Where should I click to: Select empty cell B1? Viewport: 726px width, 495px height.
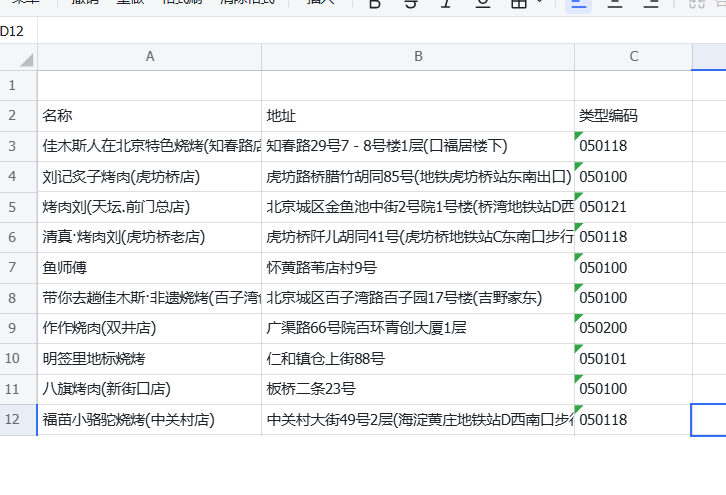point(418,86)
